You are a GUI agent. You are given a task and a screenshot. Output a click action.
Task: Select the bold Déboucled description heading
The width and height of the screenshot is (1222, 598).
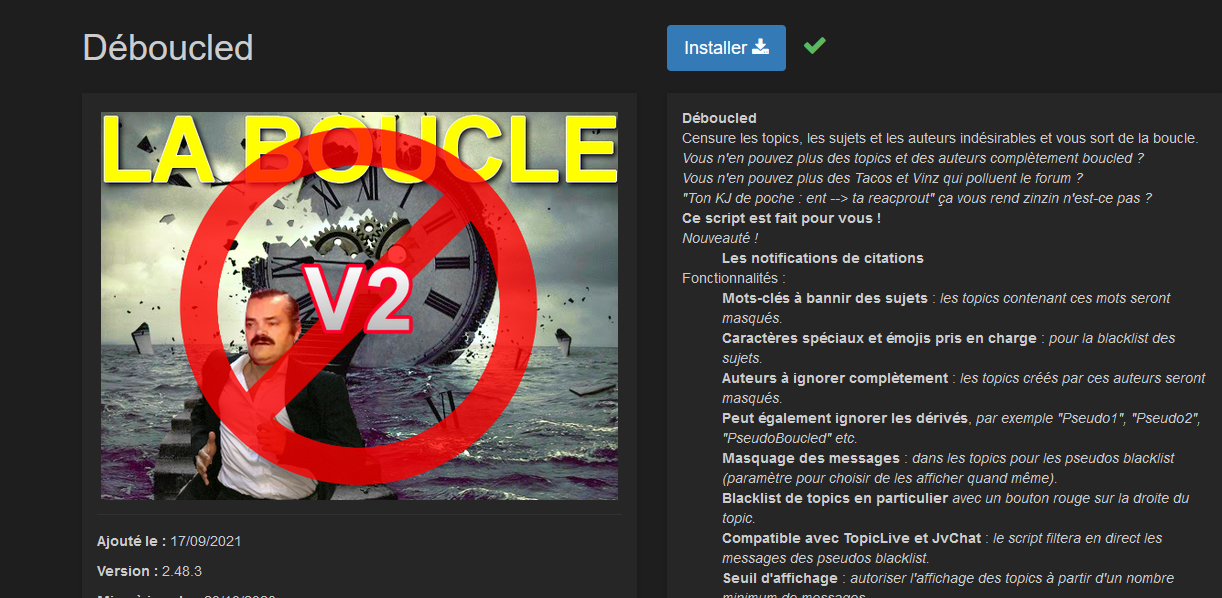point(719,118)
